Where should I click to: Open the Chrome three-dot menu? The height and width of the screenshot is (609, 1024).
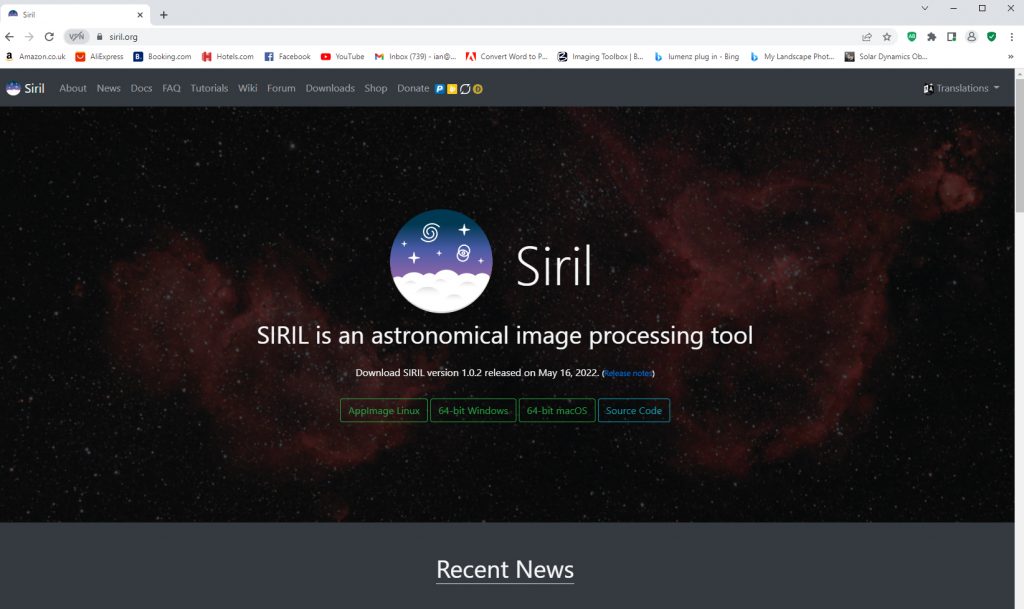point(1012,37)
